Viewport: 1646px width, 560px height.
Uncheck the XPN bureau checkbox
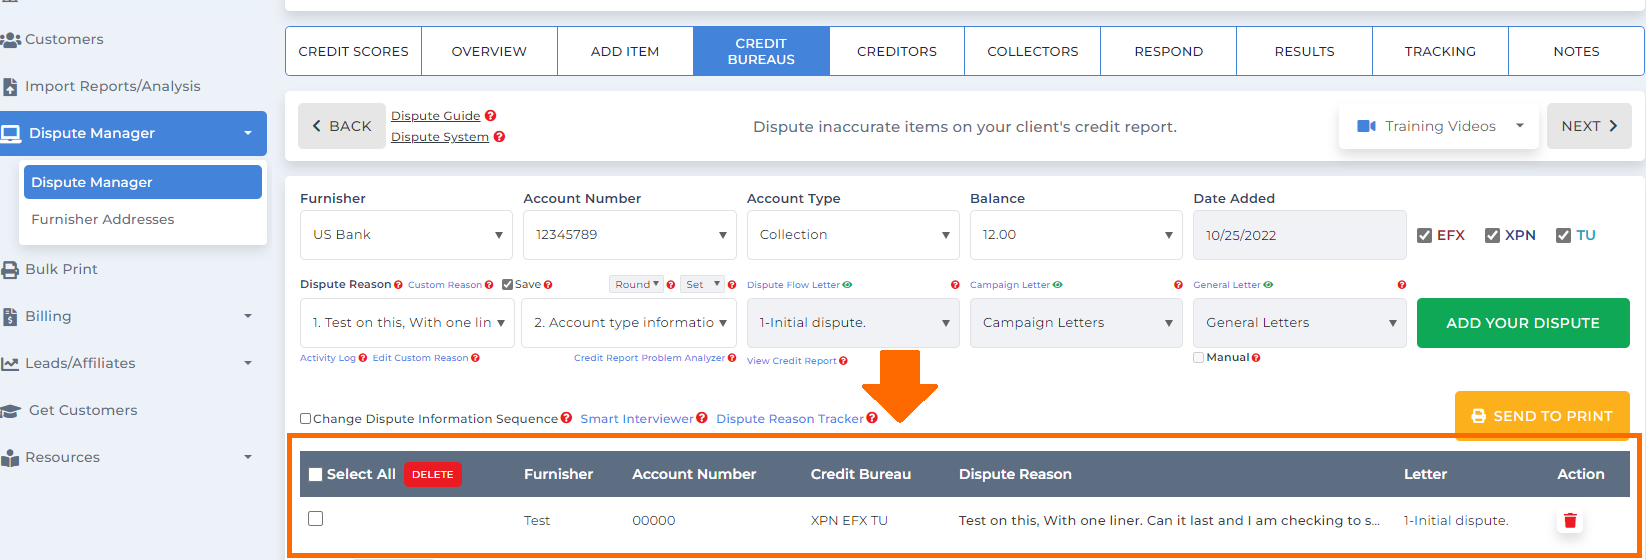click(1492, 236)
